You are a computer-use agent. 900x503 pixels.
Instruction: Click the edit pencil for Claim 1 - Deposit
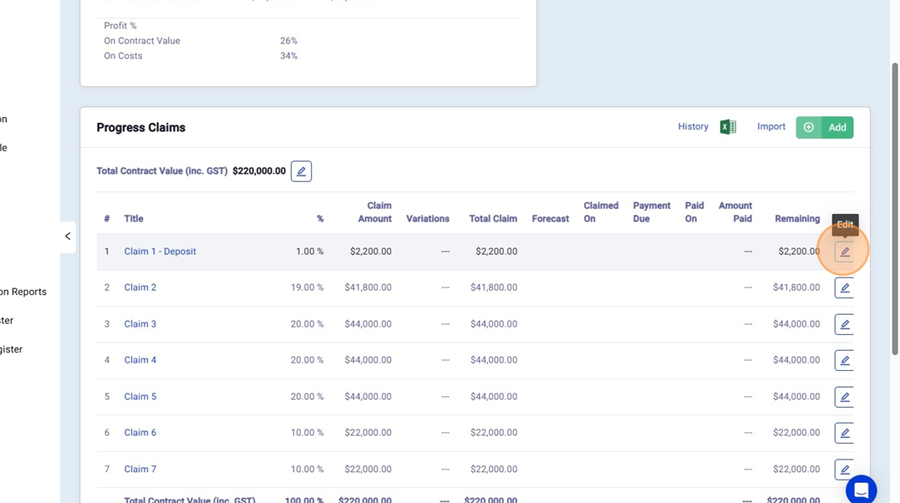click(844, 252)
